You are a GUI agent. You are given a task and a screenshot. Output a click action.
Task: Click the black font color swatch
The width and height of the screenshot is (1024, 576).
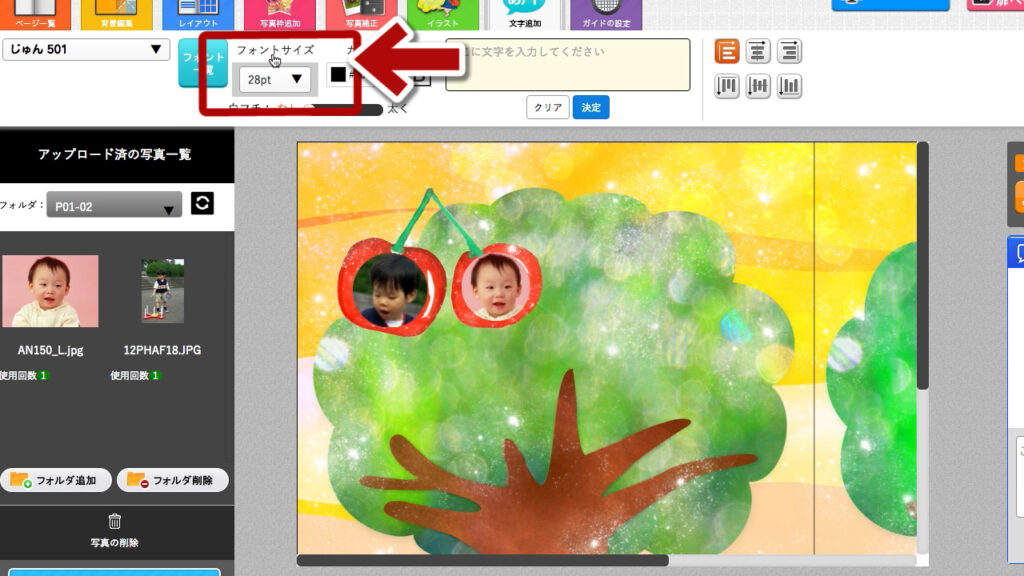coord(338,75)
